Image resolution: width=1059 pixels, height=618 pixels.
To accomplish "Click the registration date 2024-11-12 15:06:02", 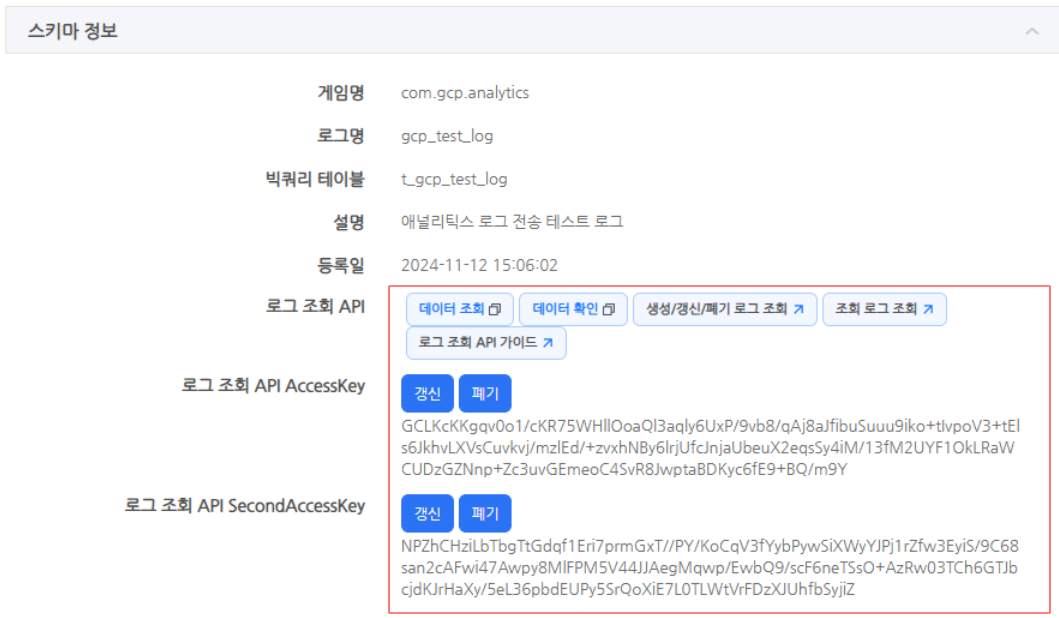I will [x=479, y=266].
